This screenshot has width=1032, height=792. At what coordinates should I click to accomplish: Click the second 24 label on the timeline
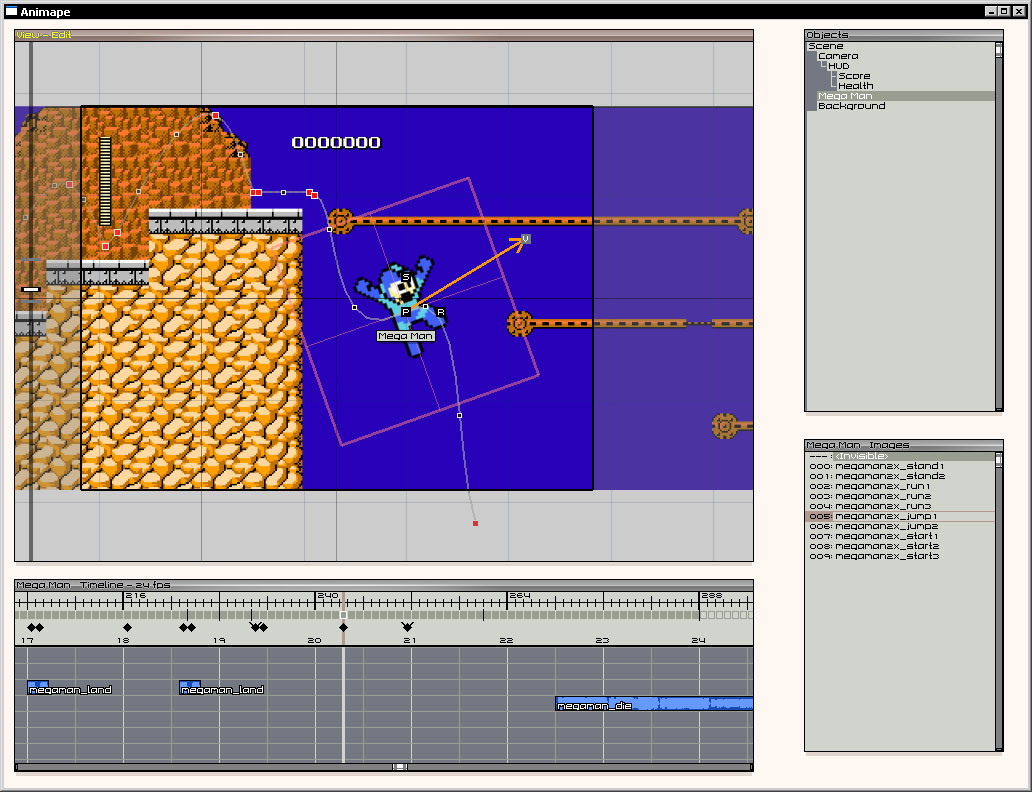(698, 640)
